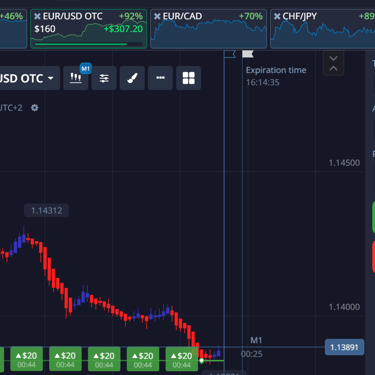Click the UTC+2 timezone label

pyautogui.click(x=11, y=108)
